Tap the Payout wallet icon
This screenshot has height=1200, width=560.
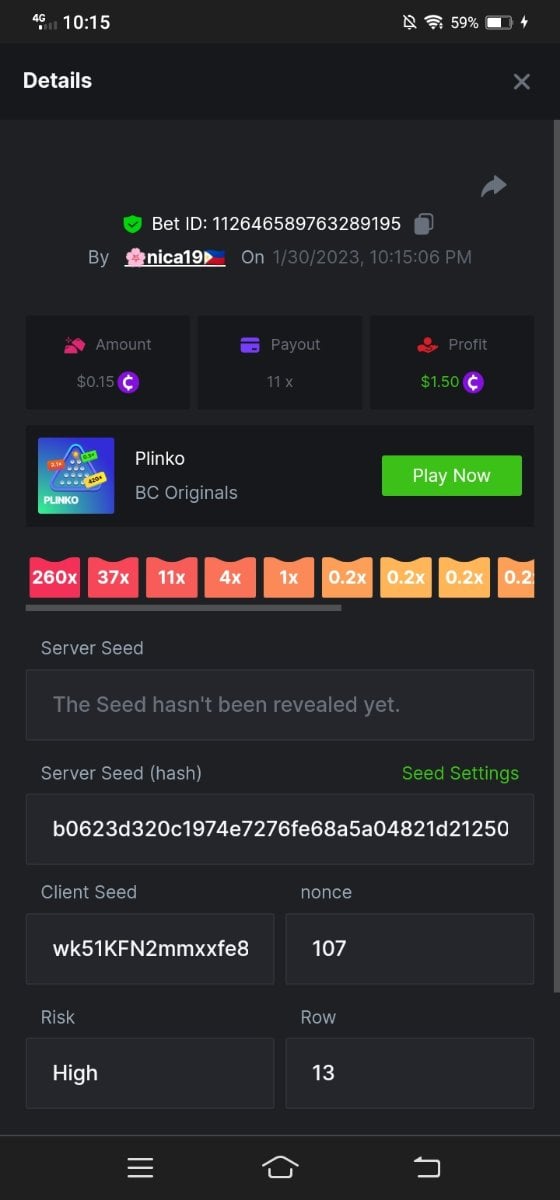click(x=251, y=345)
